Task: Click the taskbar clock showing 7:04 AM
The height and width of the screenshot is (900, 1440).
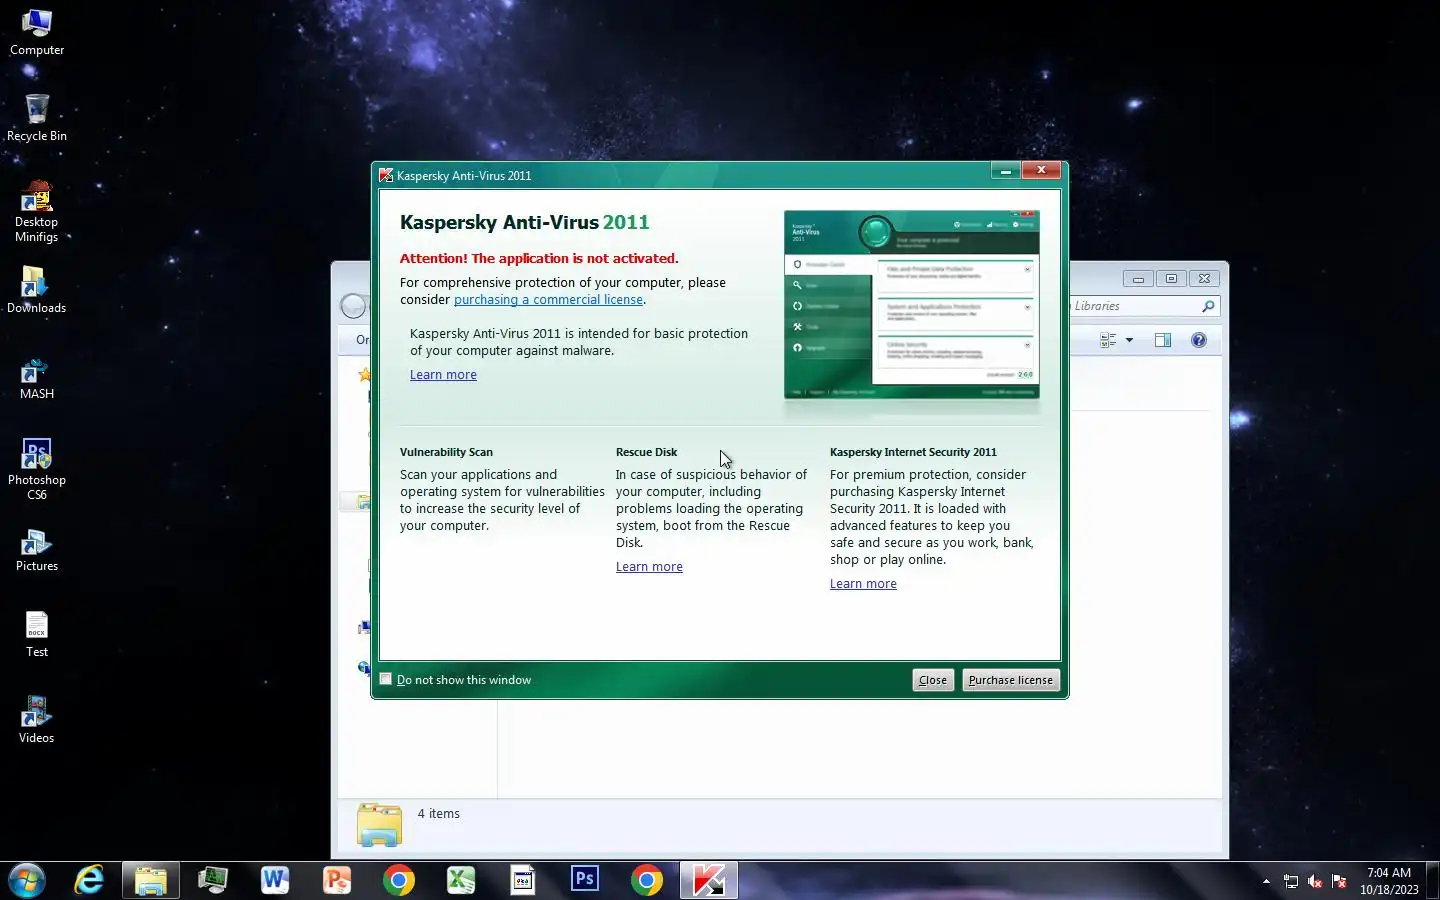Action: pos(1389,881)
